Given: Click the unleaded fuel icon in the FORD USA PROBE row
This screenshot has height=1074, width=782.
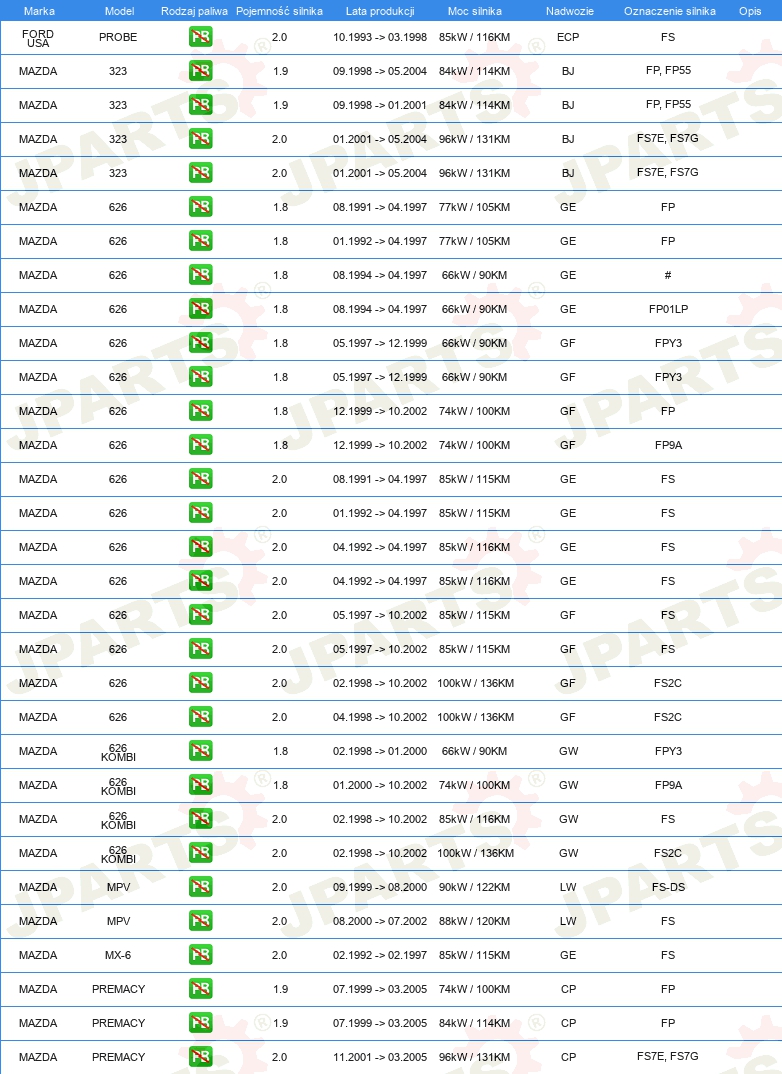Looking at the screenshot, I should point(201,37).
